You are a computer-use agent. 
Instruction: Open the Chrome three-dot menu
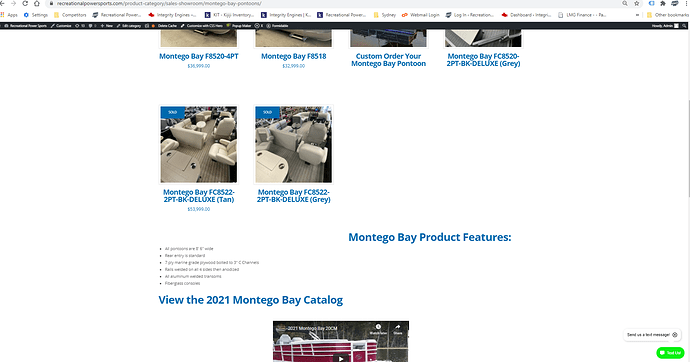[x=686, y=4]
